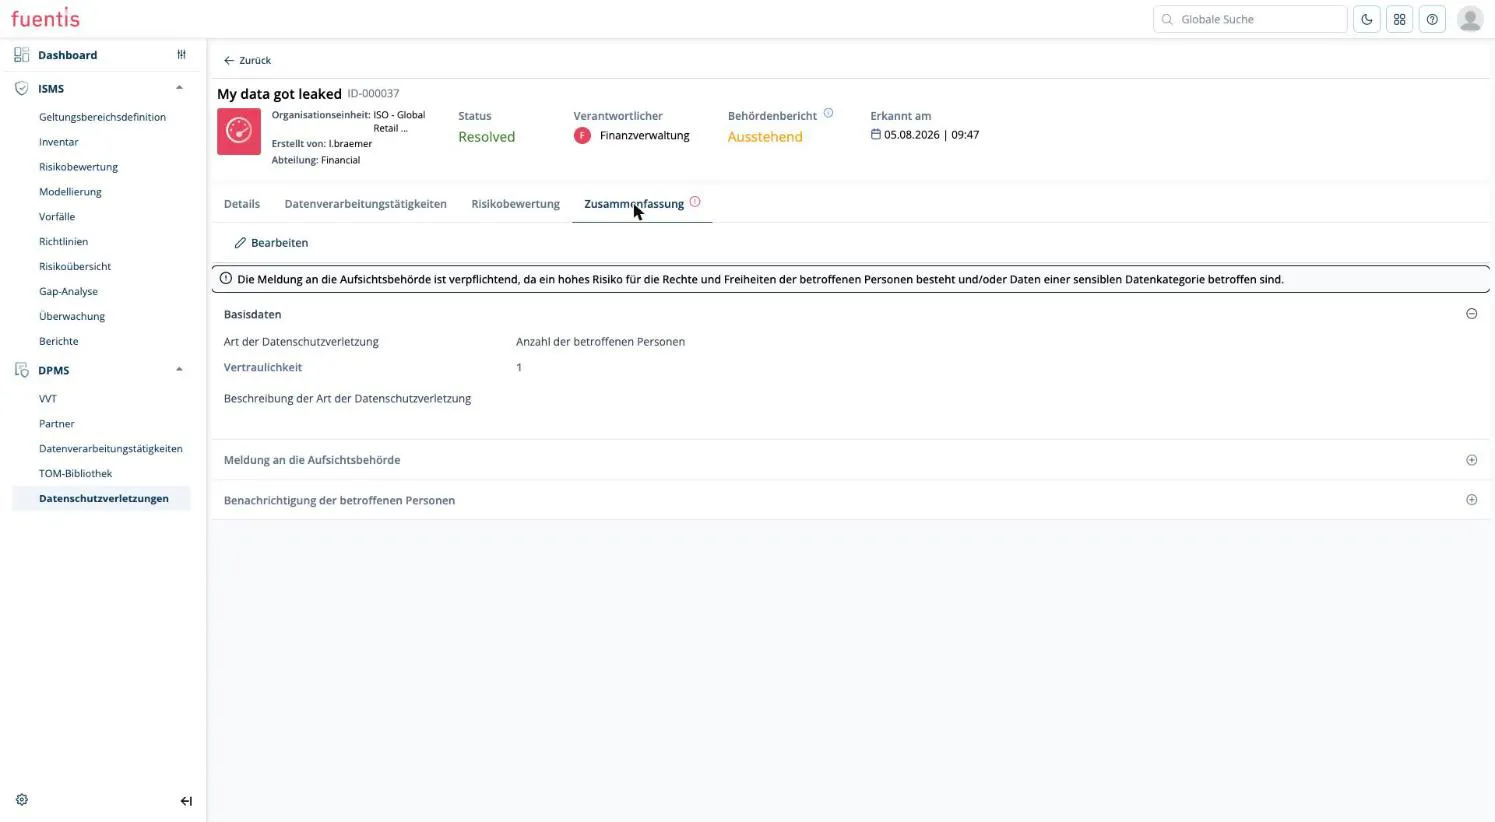
Task: Click the DPMS section icon
Action: pos(21,370)
